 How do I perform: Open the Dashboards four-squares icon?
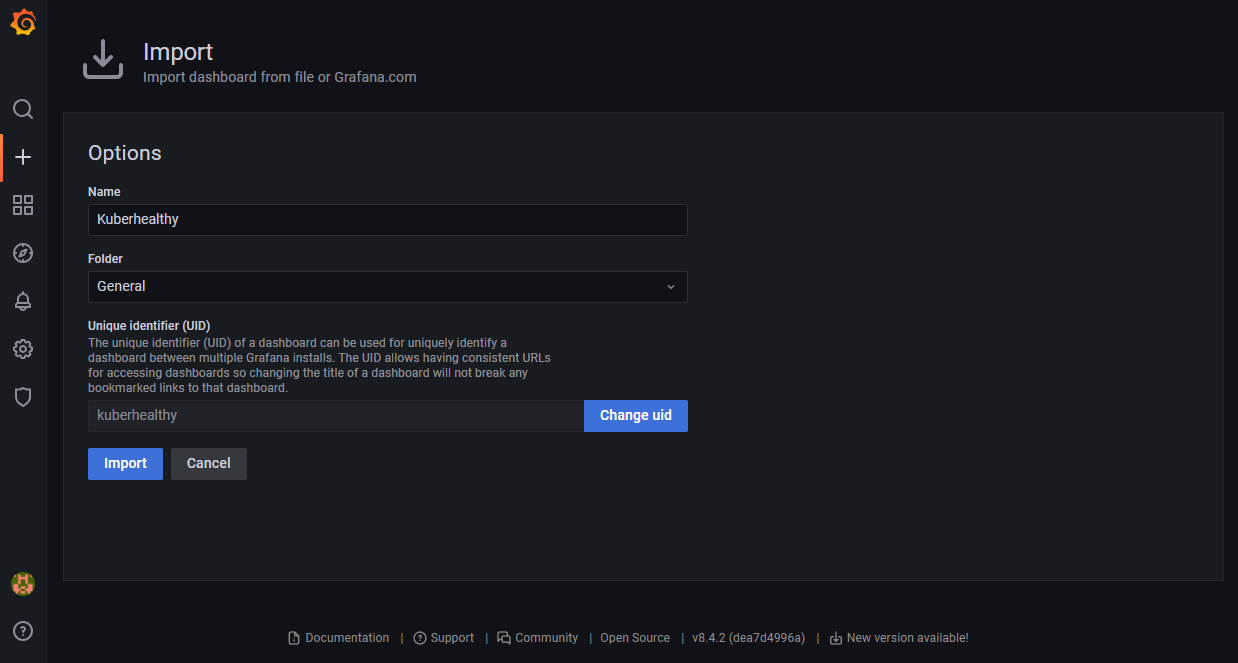pyautogui.click(x=23, y=205)
